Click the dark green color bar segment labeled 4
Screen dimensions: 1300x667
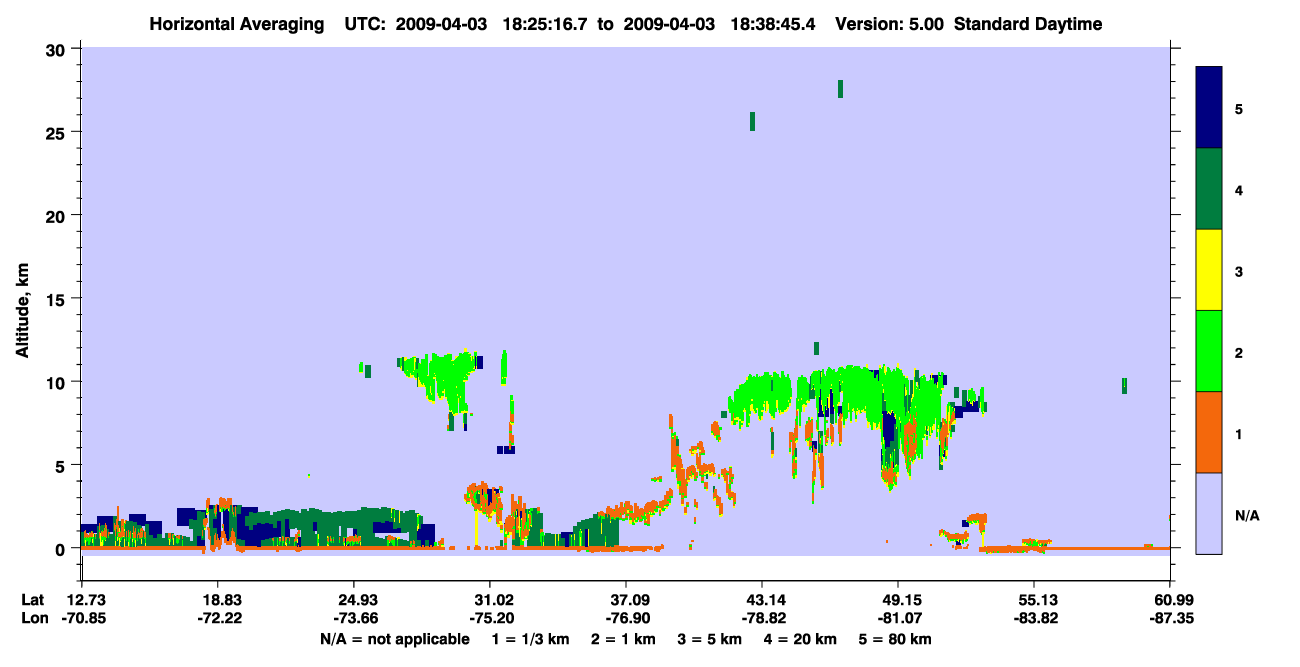tap(1209, 189)
